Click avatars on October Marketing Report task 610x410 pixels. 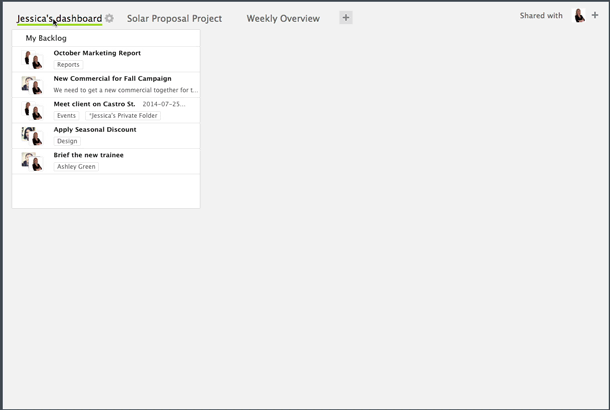[32, 59]
